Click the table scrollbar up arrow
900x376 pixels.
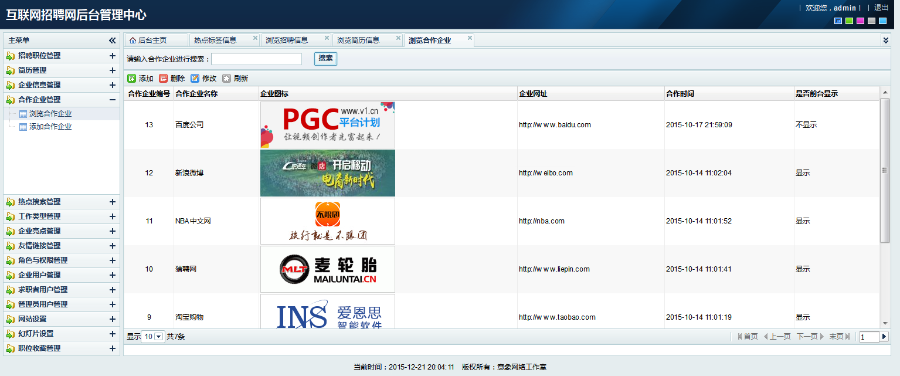(x=885, y=93)
